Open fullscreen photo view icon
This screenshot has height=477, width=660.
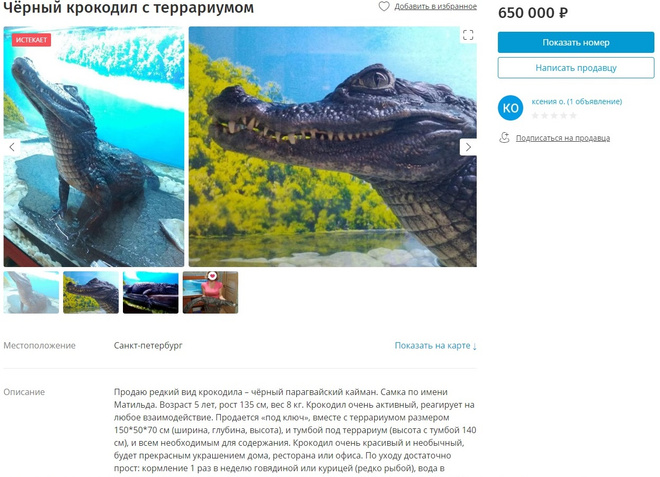pos(468,35)
